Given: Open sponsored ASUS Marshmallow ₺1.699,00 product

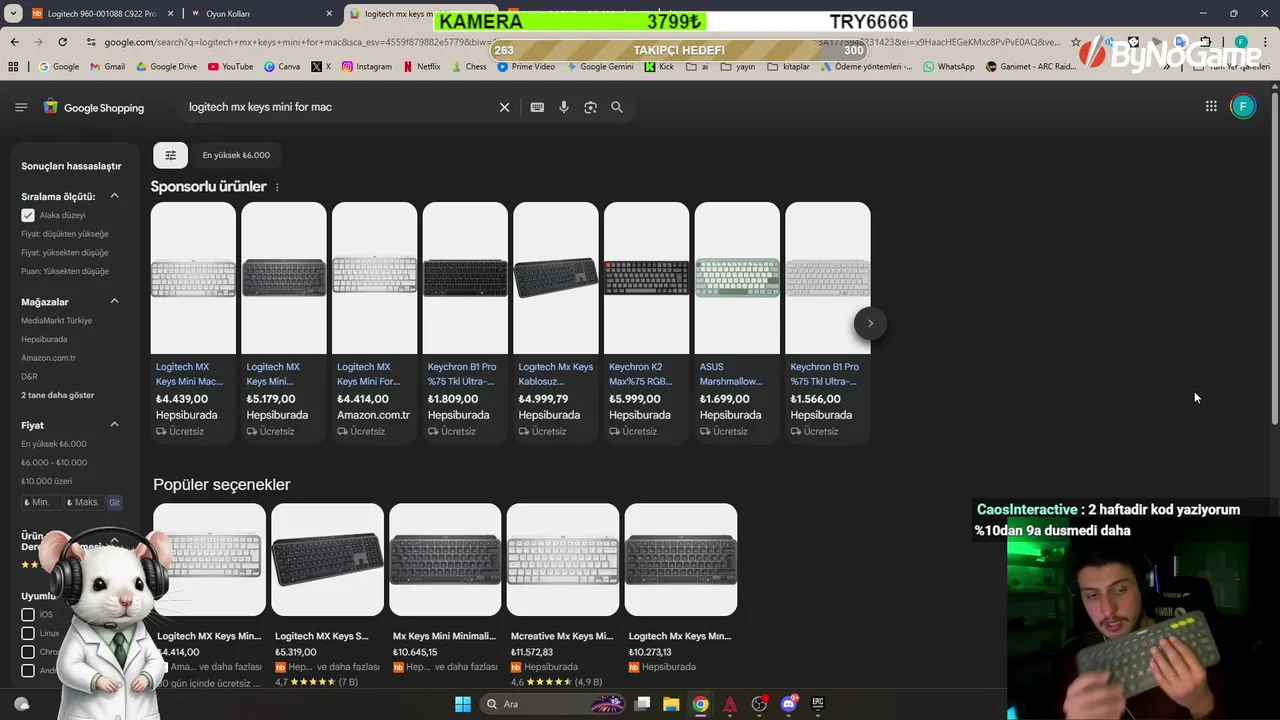Looking at the screenshot, I should coord(737,322).
